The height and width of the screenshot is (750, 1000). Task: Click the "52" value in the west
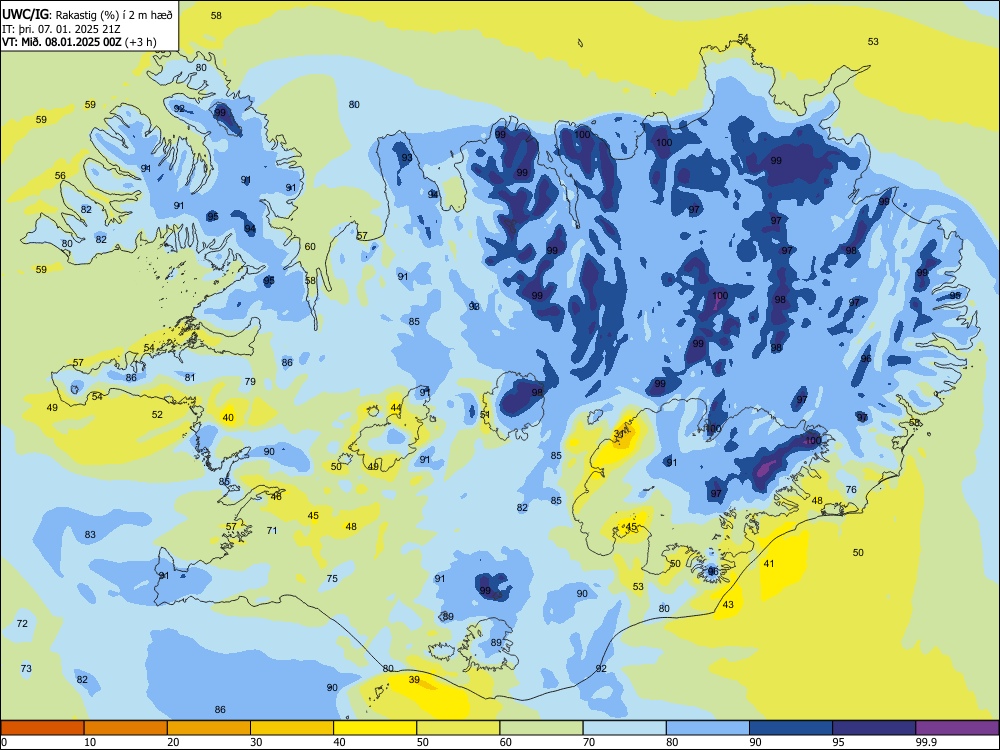(x=157, y=415)
